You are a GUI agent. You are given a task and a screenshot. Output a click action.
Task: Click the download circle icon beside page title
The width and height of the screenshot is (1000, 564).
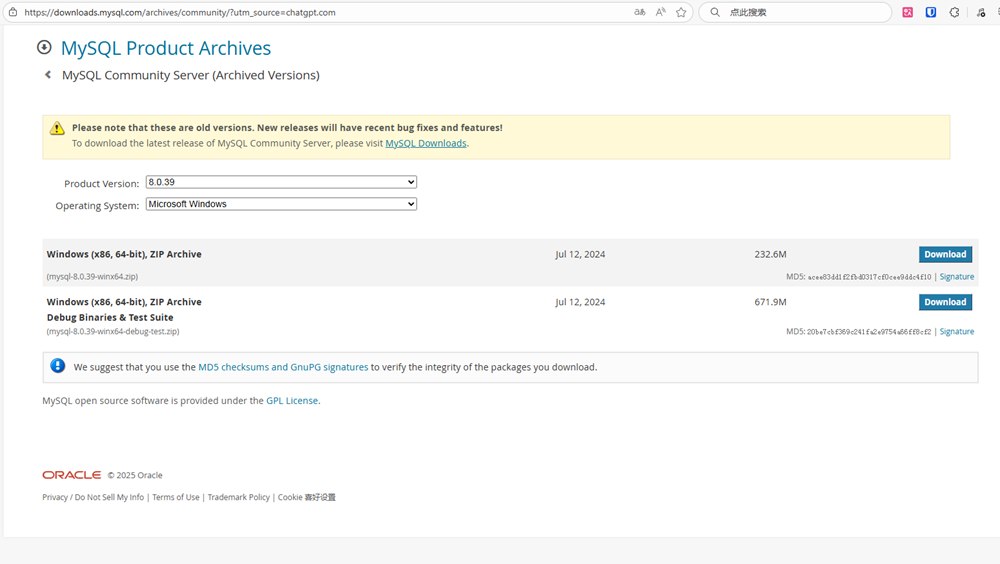click(44, 47)
